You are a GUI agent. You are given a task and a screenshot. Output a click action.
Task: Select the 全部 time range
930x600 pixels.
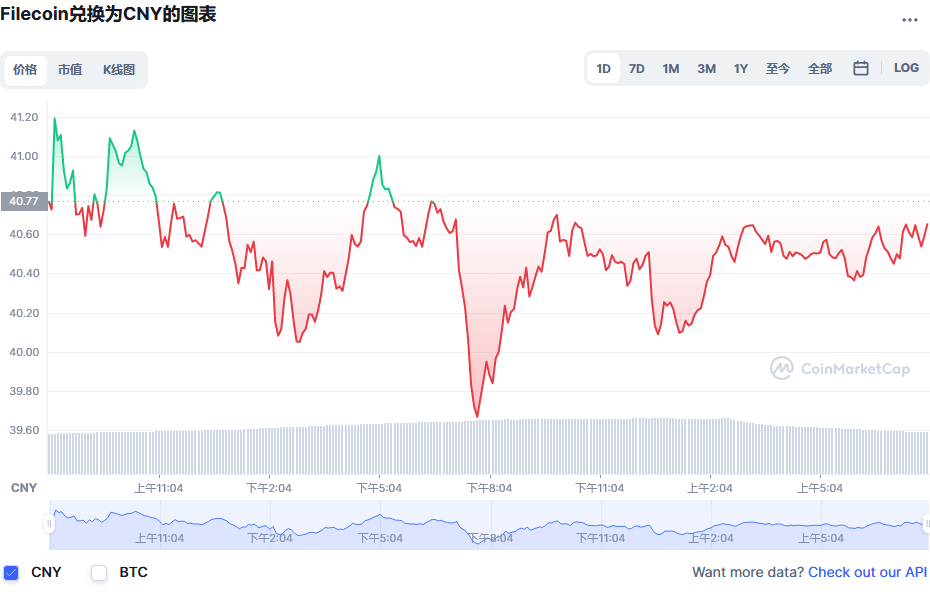(x=820, y=69)
